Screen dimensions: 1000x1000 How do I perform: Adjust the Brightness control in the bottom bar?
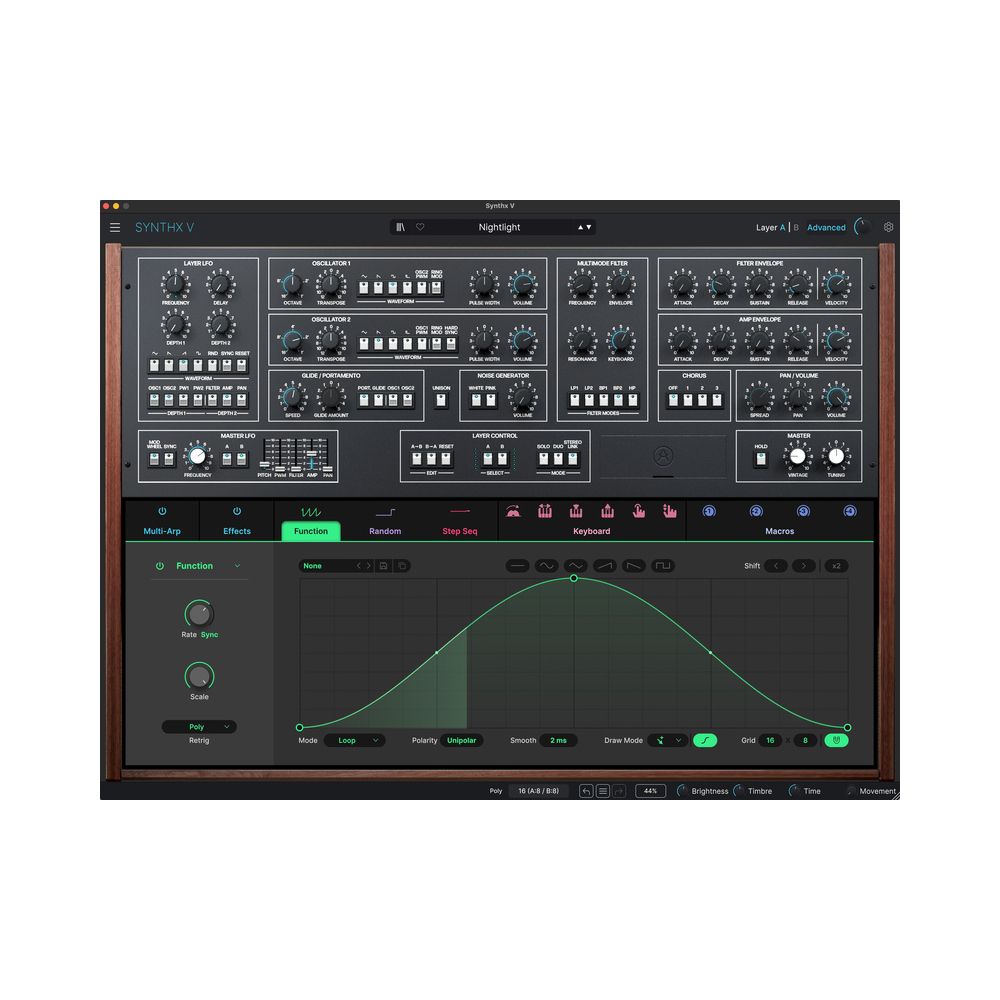682,790
